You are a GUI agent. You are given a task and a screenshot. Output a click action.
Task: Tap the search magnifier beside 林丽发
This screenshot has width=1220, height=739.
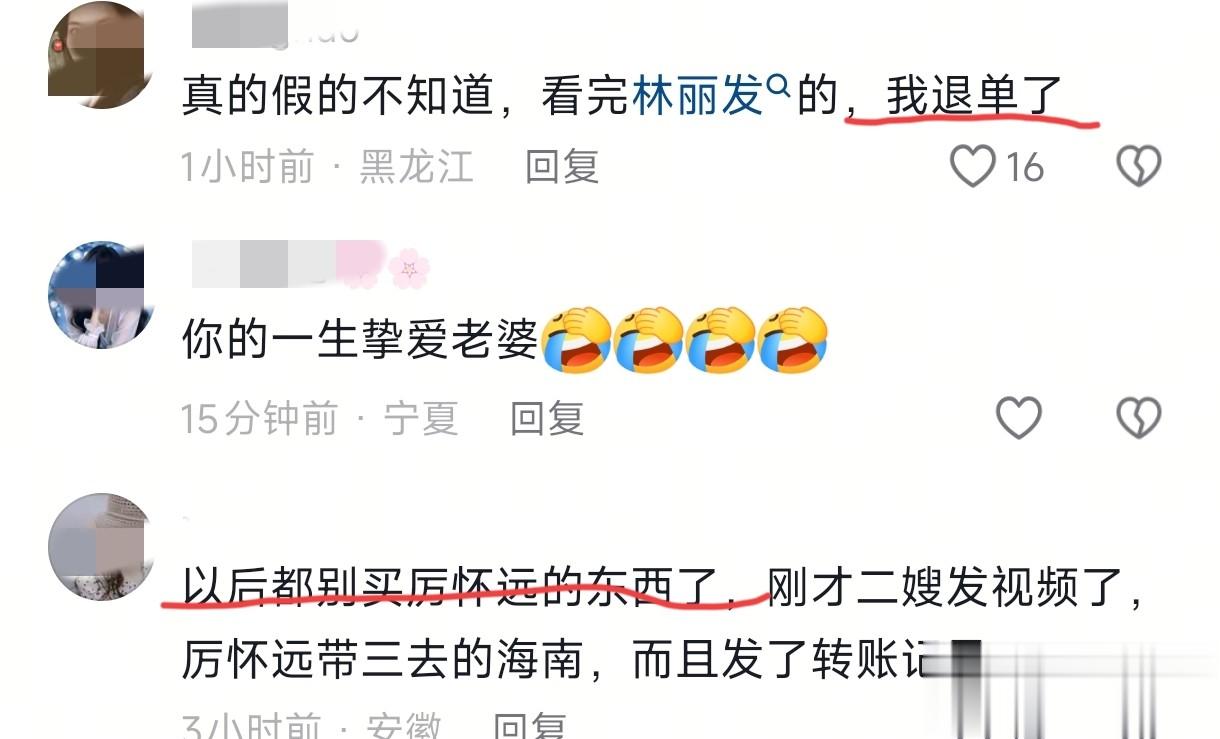(x=777, y=89)
